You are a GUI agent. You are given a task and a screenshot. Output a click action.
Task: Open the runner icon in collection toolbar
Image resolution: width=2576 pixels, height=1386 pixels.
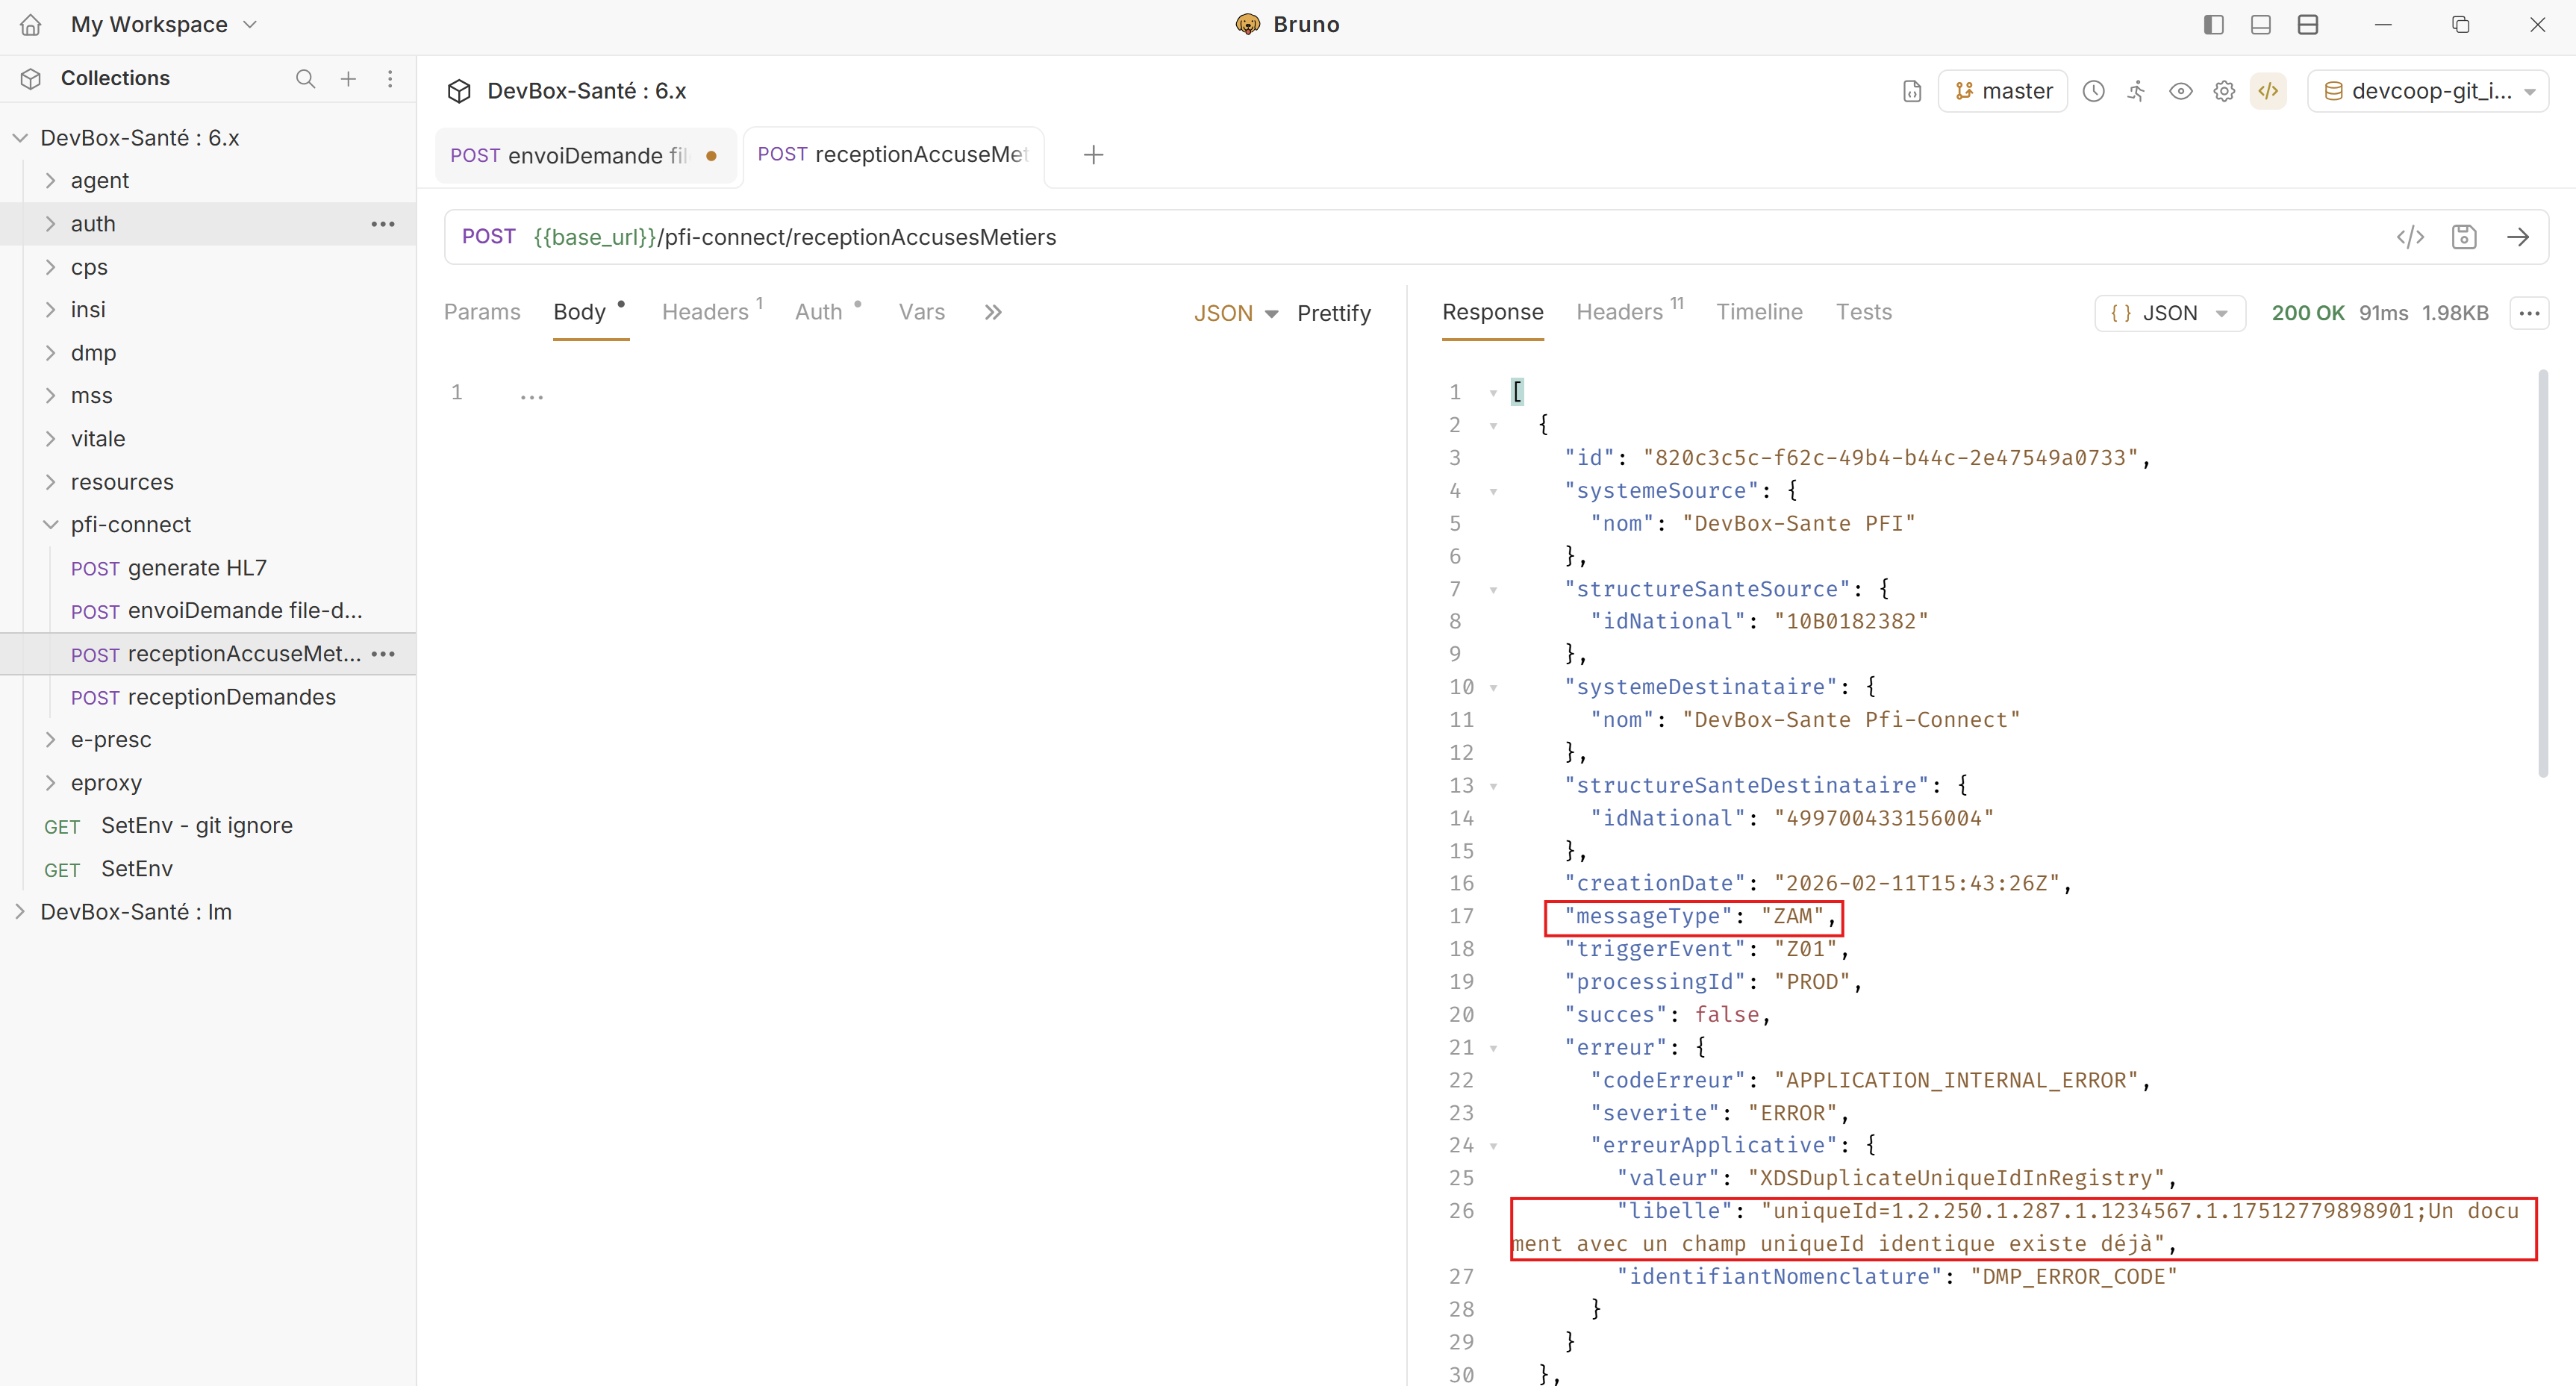tap(2137, 91)
